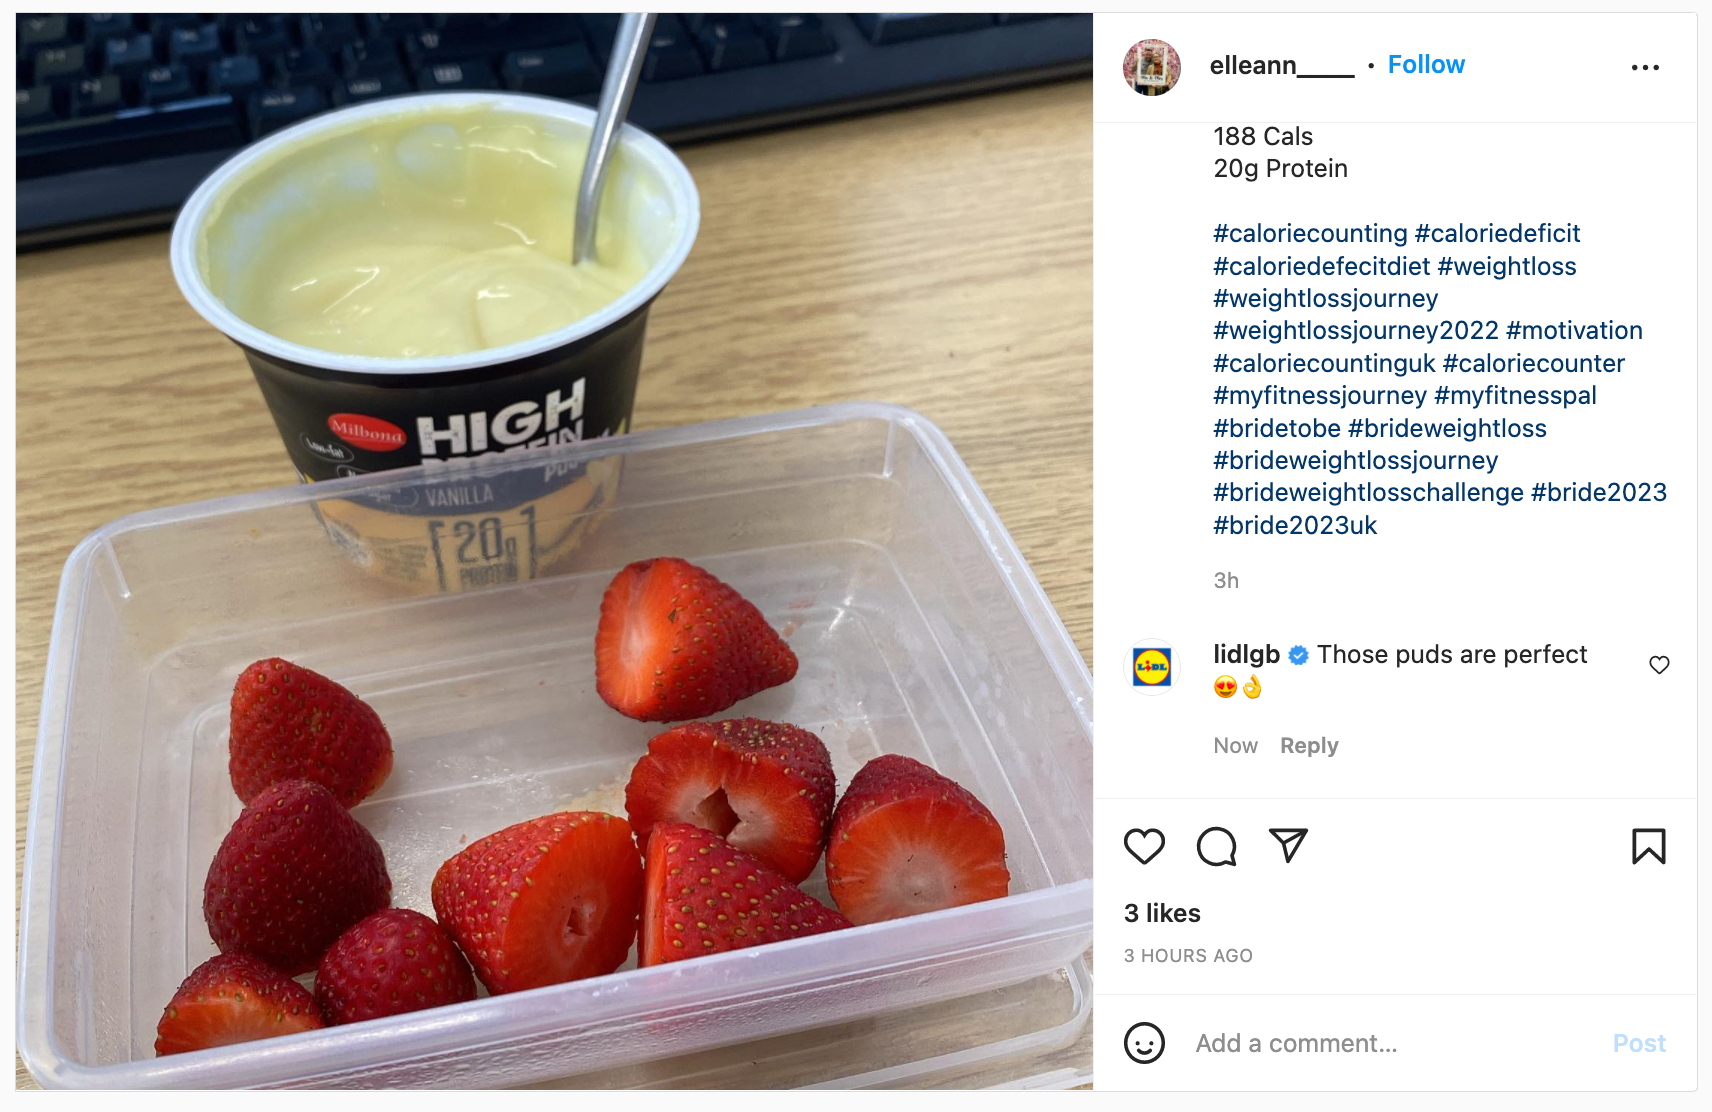The height and width of the screenshot is (1112, 1712).
Task: Open the #caloriecounting hashtag
Action: tap(1310, 233)
